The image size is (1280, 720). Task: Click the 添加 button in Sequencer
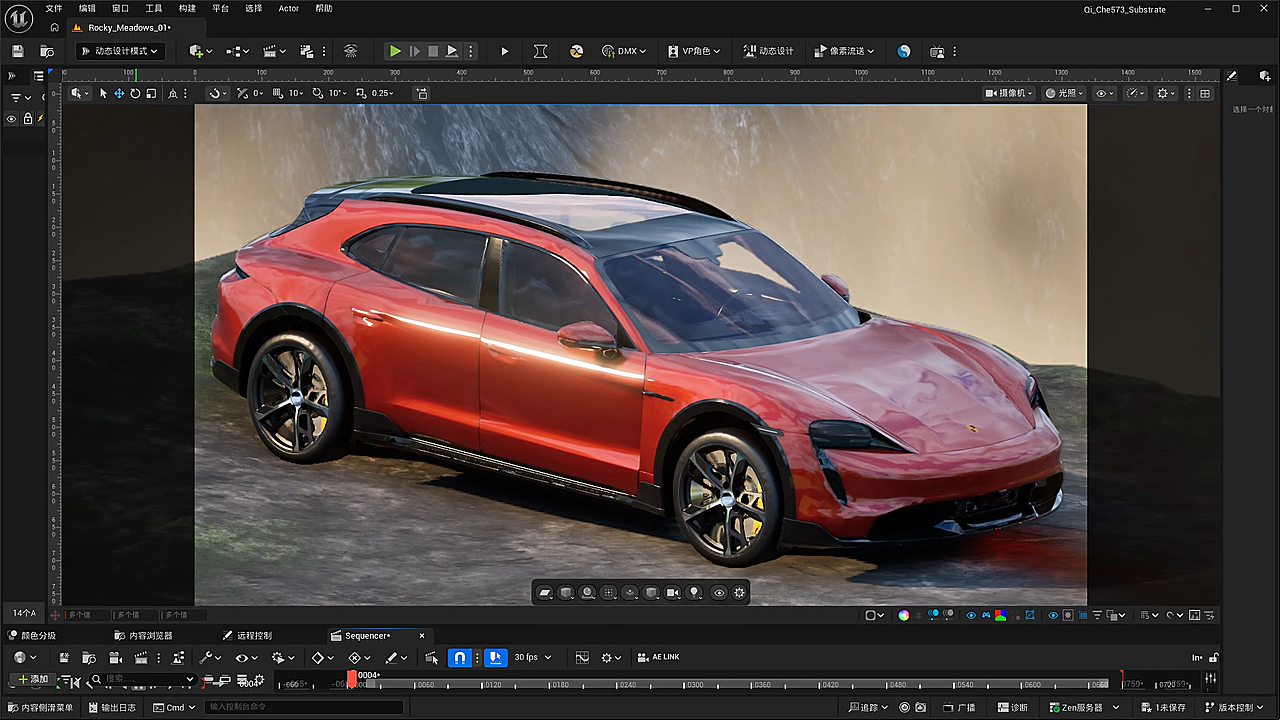[x=32, y=679]
